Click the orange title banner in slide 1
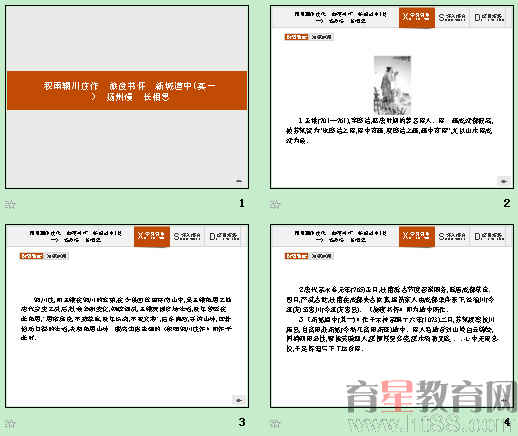The height and width of the screenshot is (436, 518). click(127, 90)
